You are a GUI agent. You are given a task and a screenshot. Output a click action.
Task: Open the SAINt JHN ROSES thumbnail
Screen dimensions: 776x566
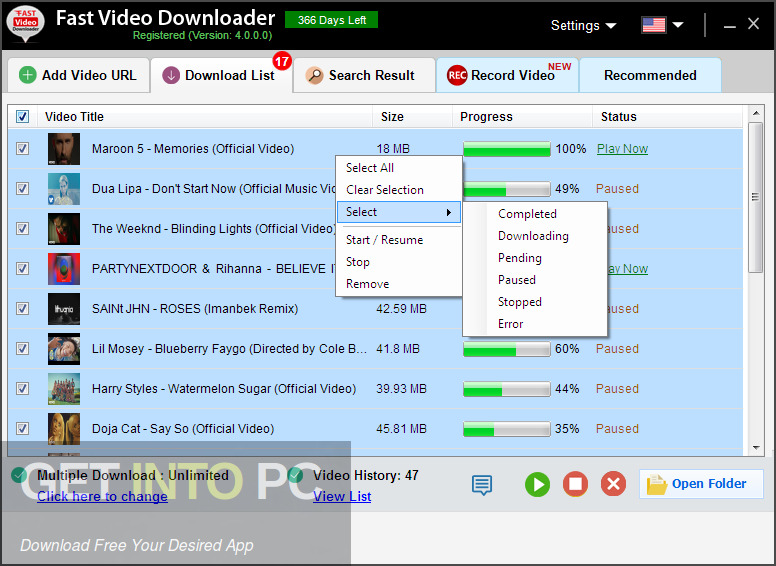pos(64,309)
